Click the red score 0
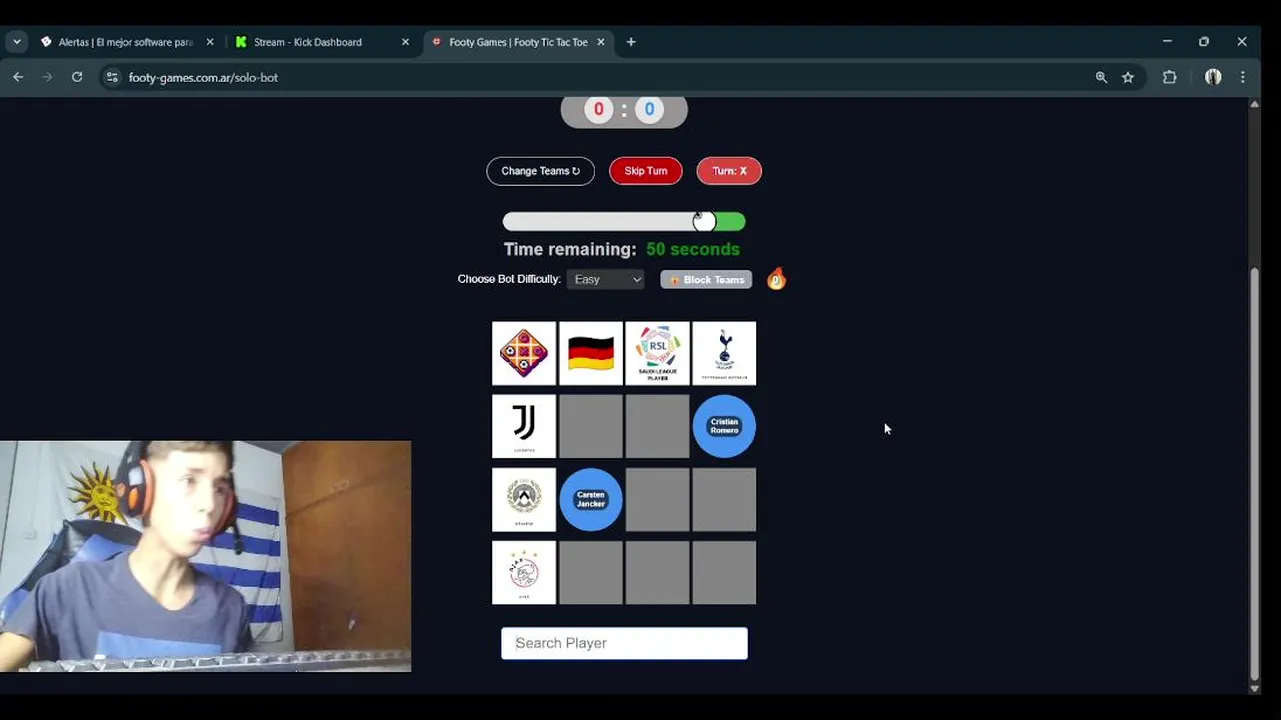The height and width of the screenshot is (720, 1281). point(598,110)
